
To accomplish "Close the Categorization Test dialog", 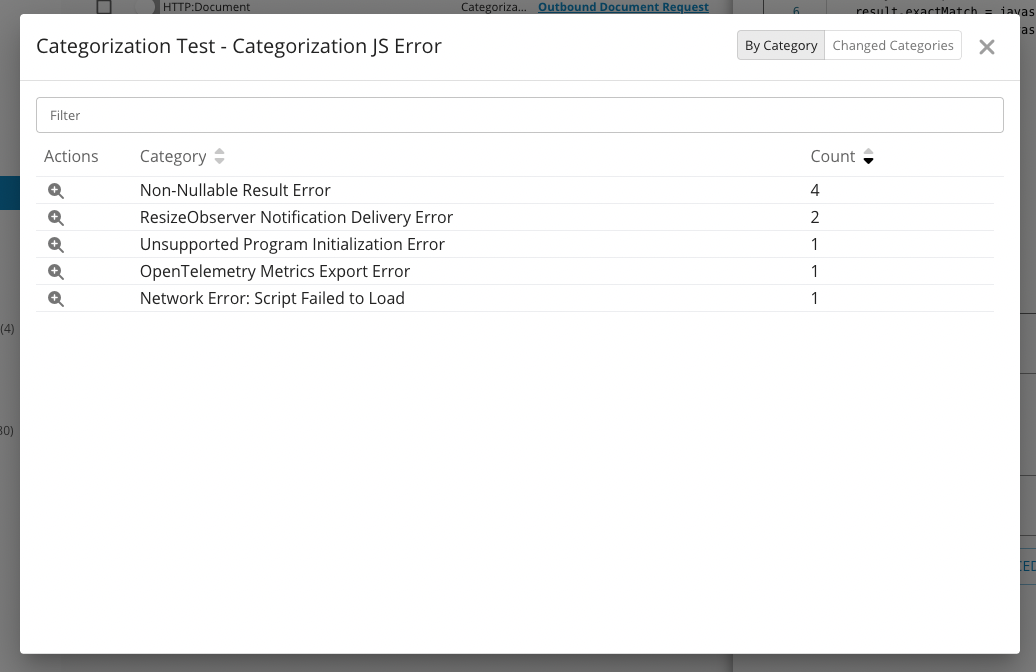I will coord(986,47).
